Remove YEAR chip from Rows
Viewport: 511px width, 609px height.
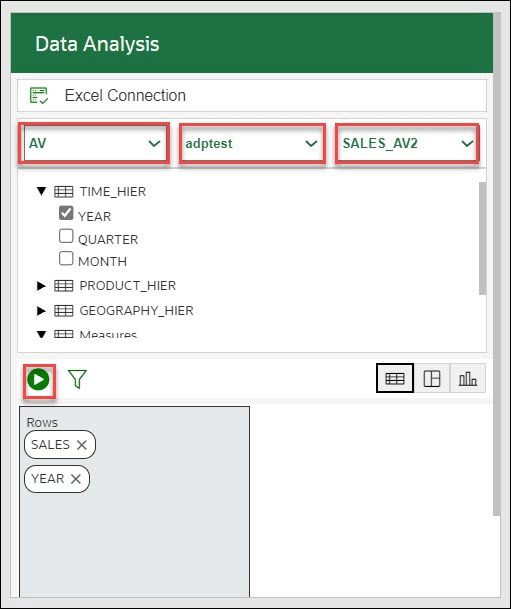pyautogui.click(x=76, y=479)
